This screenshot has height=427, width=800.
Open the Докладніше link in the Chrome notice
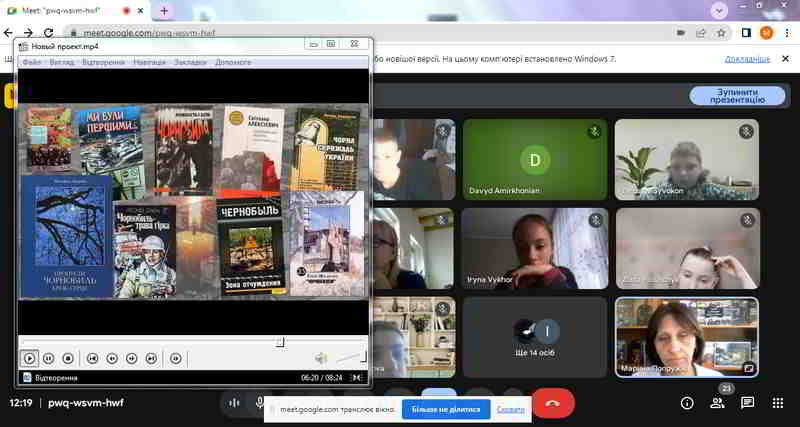click(x=747, y=59)
